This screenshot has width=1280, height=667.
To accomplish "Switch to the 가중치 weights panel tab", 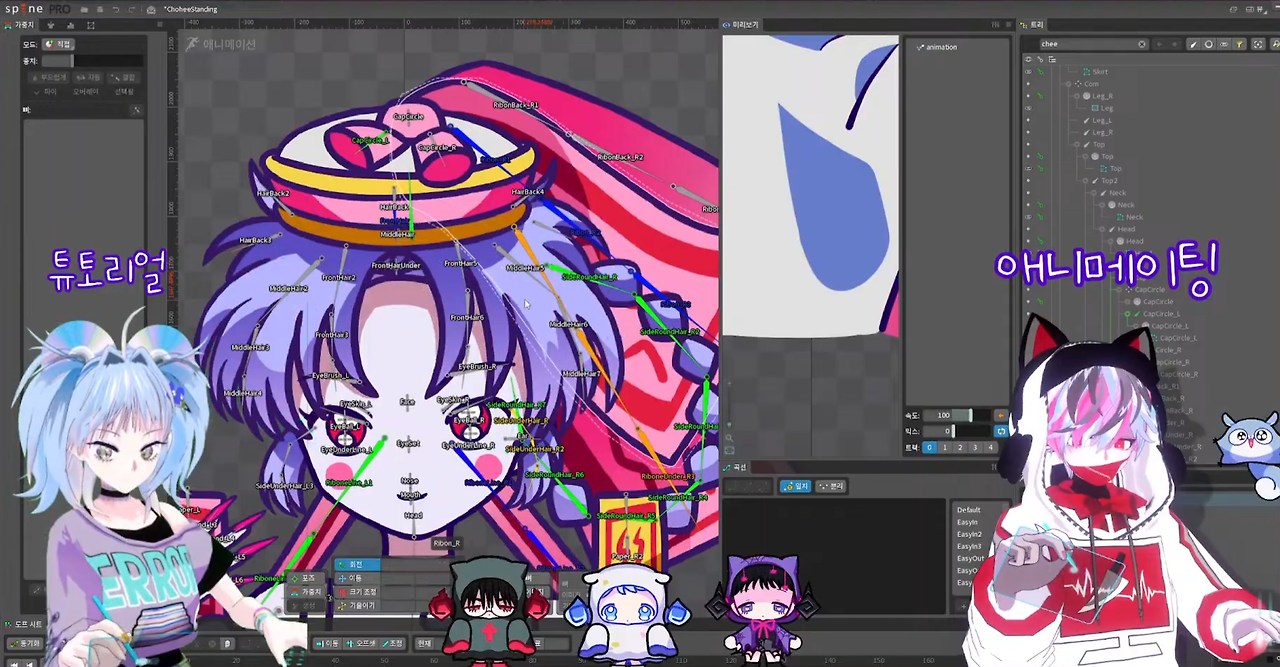I will (x=20, y=24).
